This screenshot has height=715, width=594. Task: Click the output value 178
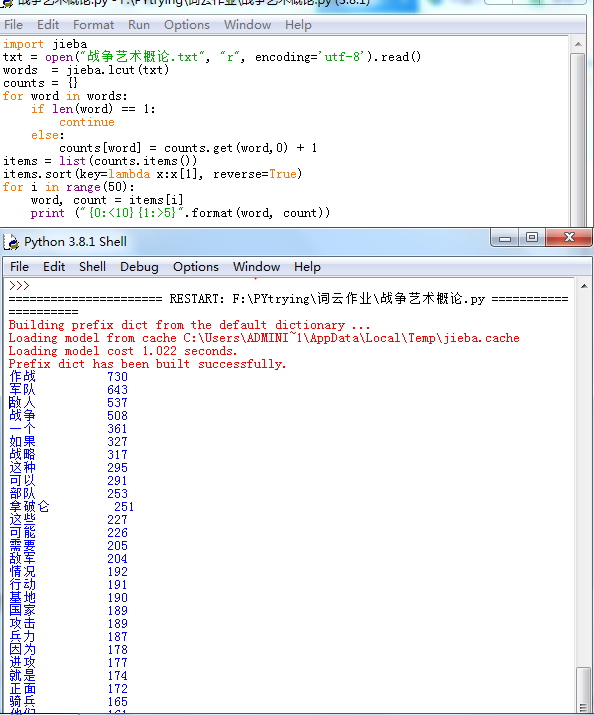(117, 650)
